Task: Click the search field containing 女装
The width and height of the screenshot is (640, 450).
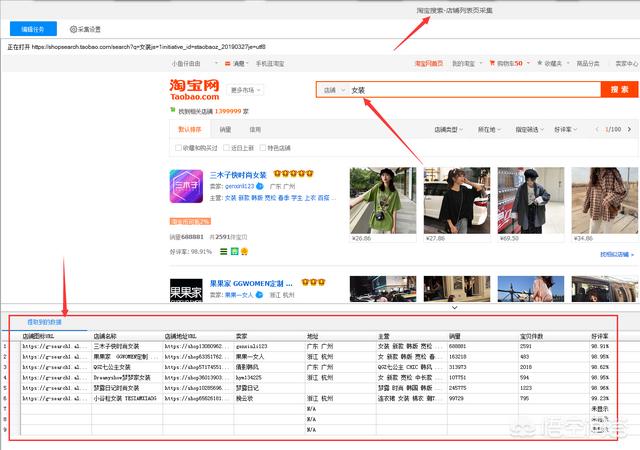Action: (x=475, y=90)
